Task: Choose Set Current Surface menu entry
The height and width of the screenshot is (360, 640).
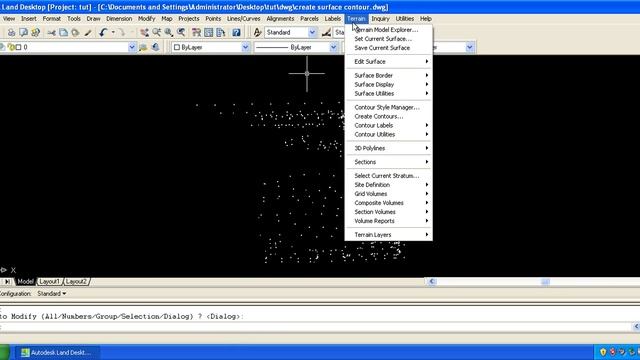Action: (x=389, y=39)
